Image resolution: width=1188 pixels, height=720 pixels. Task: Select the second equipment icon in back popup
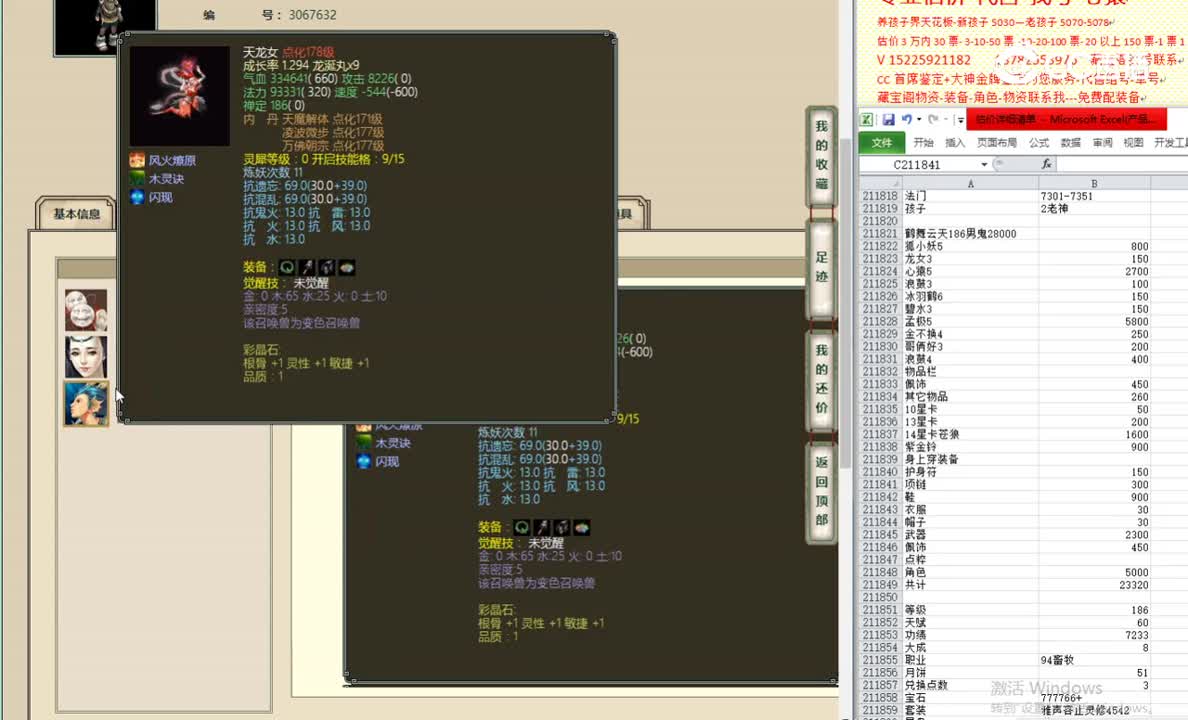(x=542, y=527)
